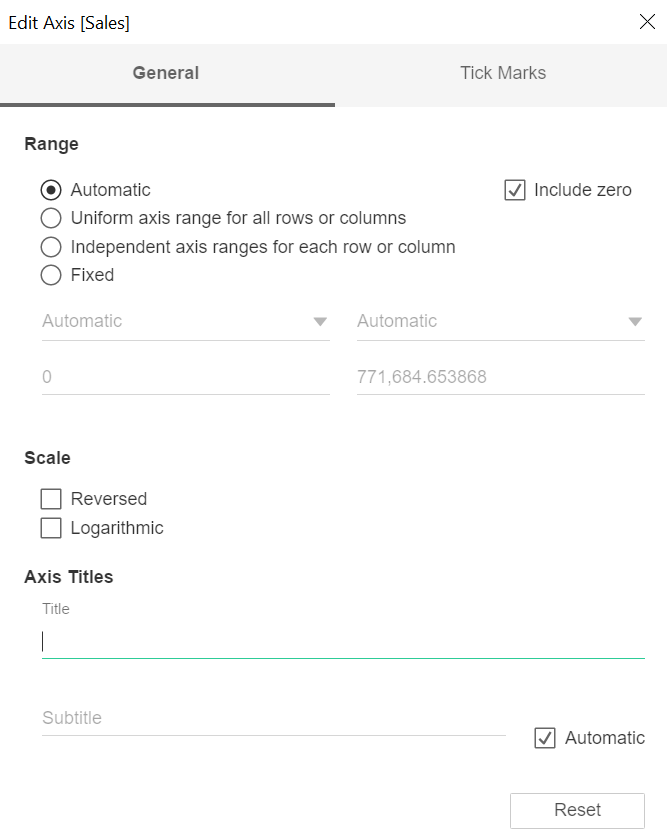Open the right Automatic end dropdown
This screenshot has height=838, width=667.
pyautogui.click(x=501, y=321)
